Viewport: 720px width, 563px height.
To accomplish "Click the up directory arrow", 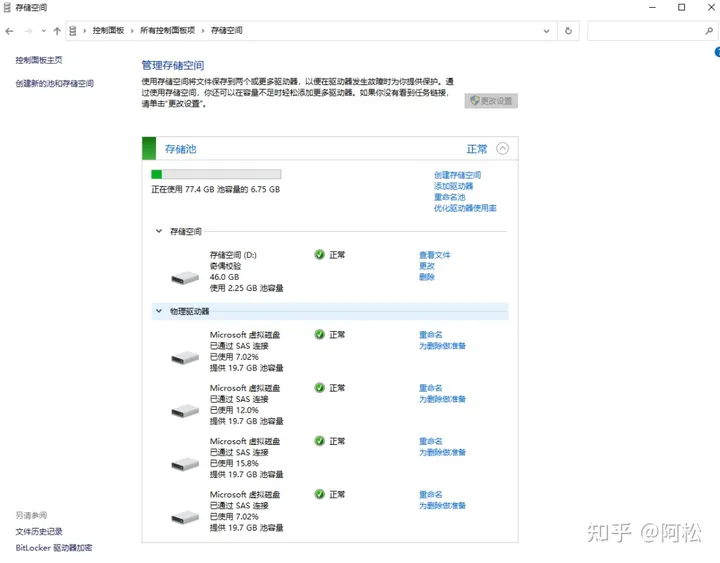I will (x=56, y=31).
